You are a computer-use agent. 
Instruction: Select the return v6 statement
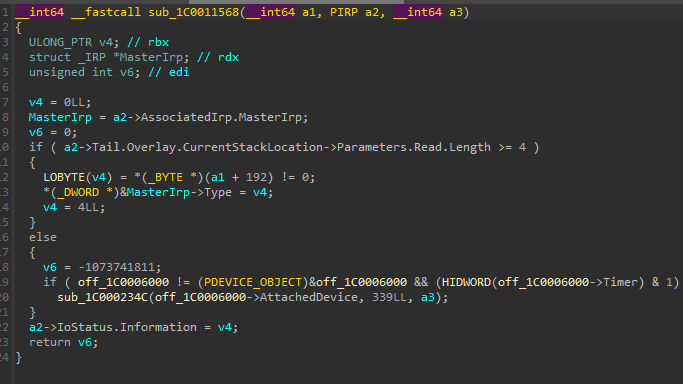(x=64, y=342)
